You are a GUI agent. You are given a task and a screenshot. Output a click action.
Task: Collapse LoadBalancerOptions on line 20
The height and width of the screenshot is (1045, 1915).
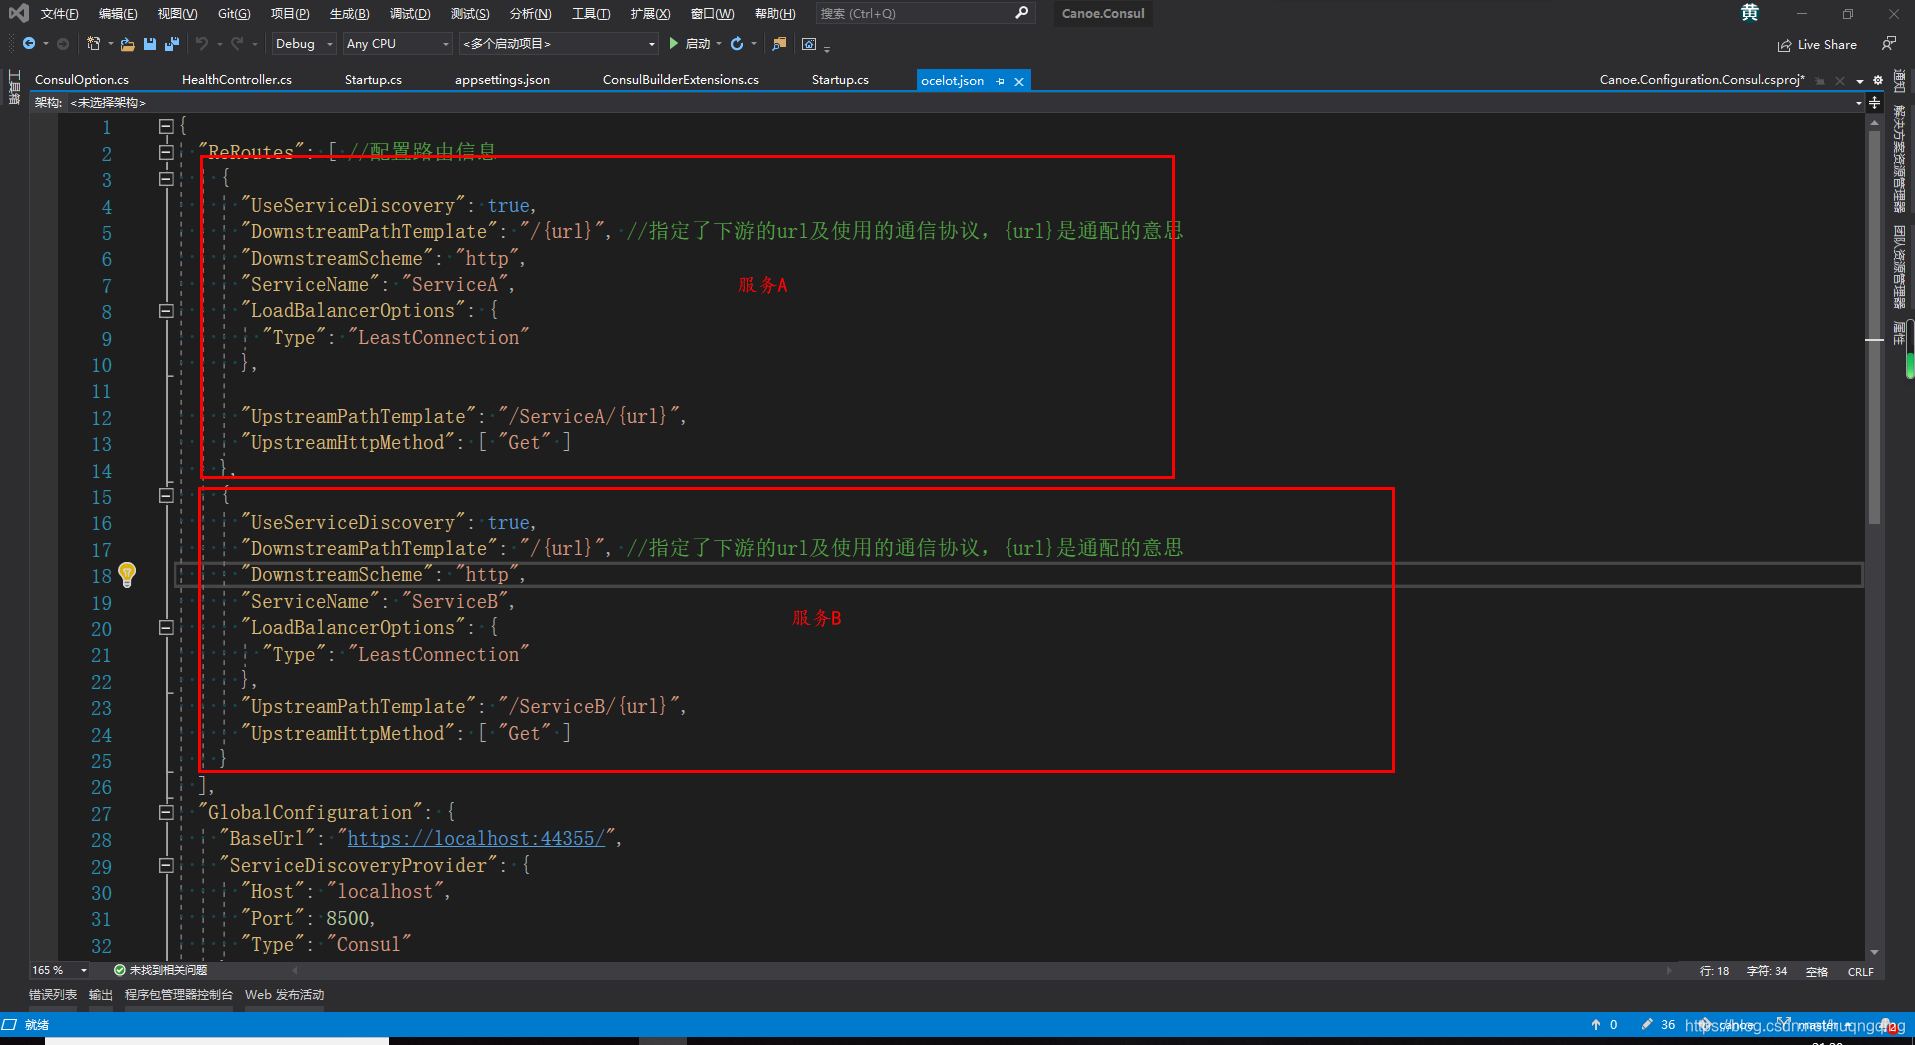point(166,627)
